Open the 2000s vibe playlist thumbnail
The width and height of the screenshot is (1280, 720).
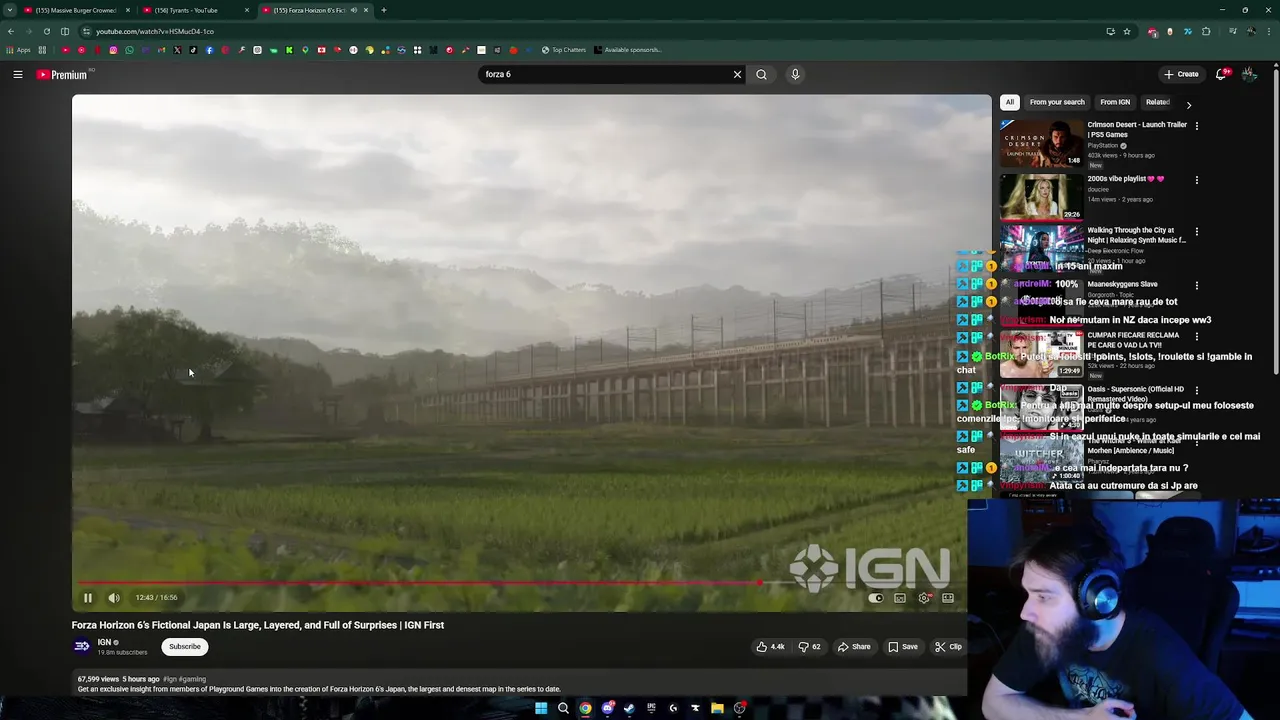(x=1041, y=197)
